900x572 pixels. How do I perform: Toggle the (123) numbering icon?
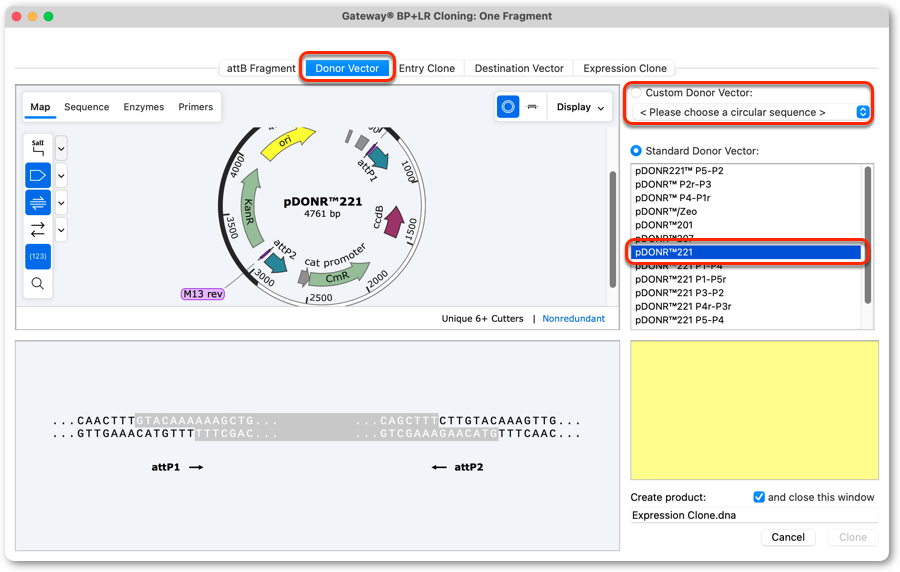click(x=38, y=256)
